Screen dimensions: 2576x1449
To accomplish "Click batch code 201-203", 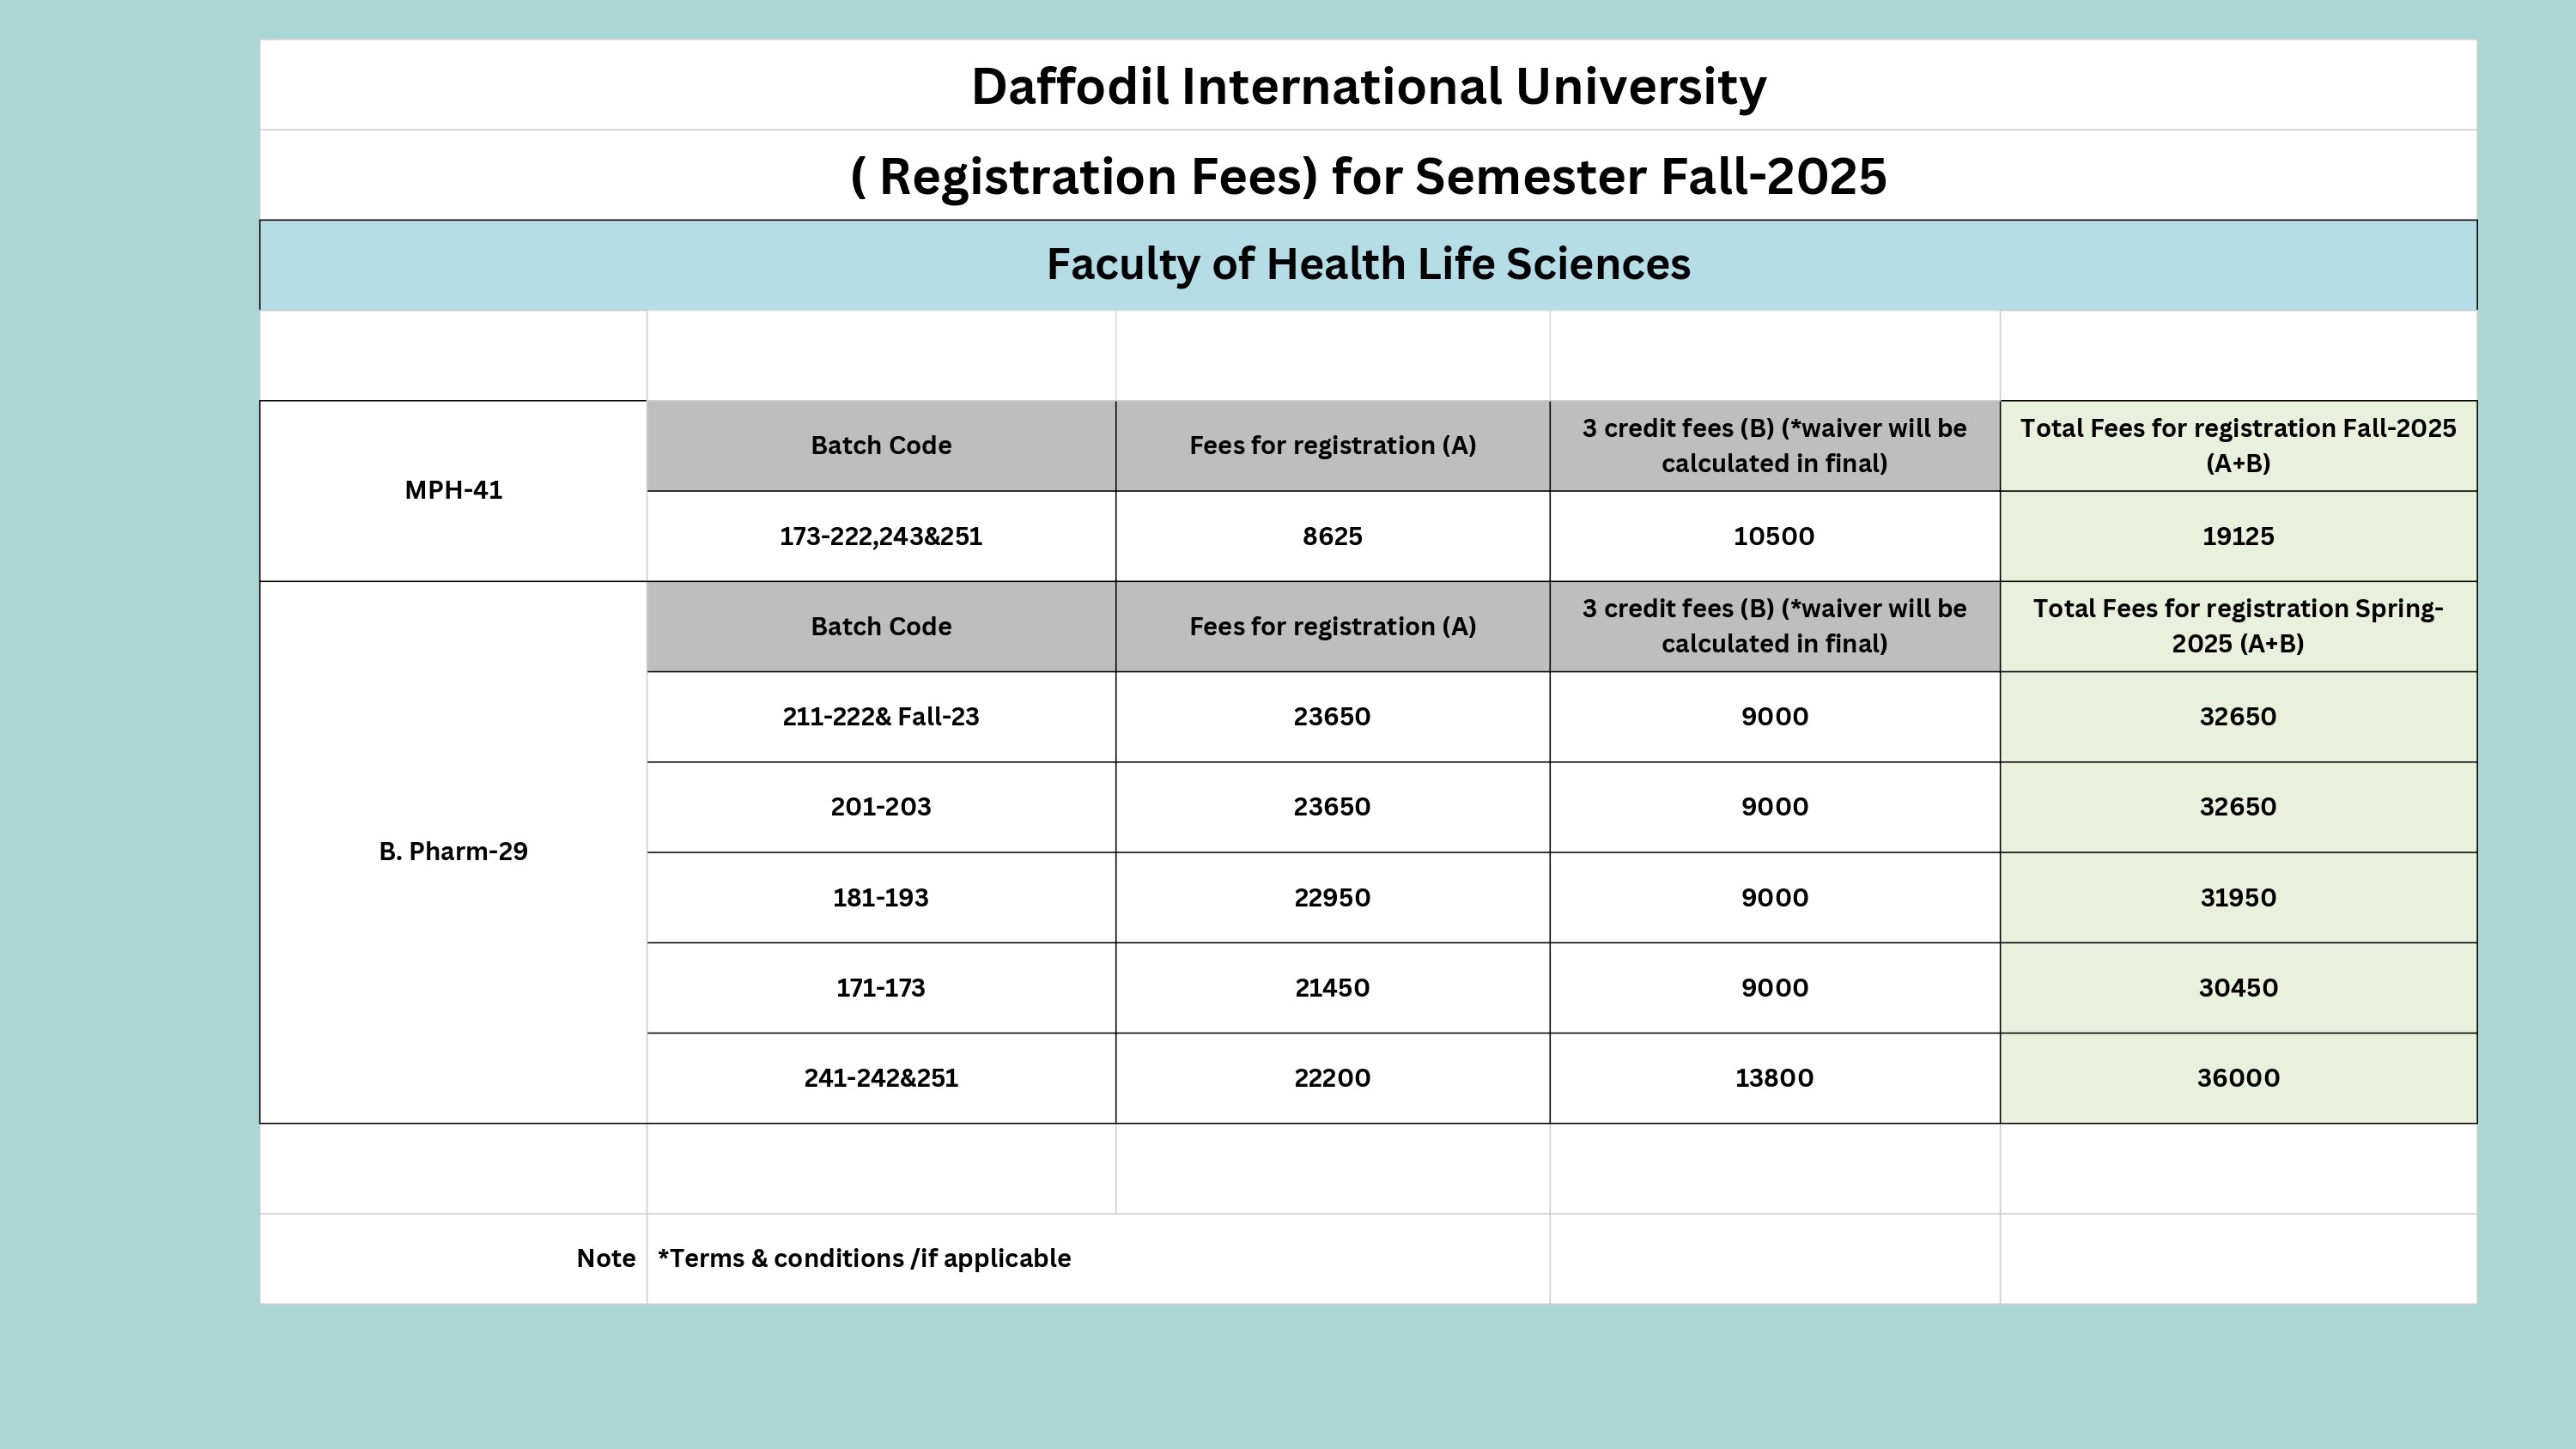I will pos(881,807).
